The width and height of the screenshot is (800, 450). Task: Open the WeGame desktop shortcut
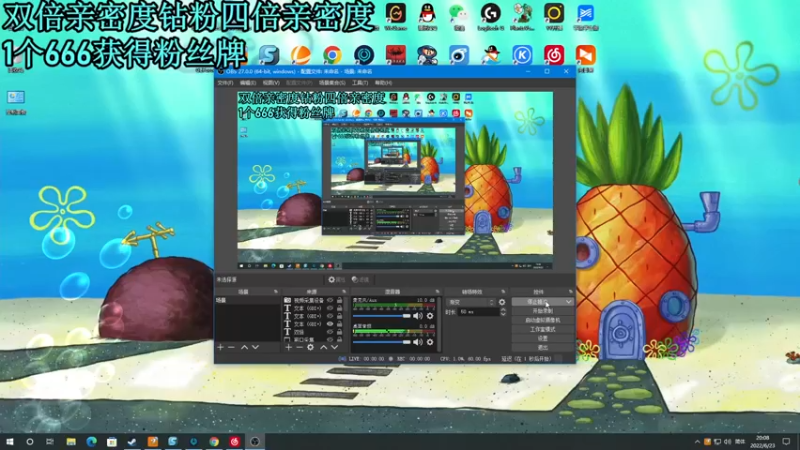[395, 14]
